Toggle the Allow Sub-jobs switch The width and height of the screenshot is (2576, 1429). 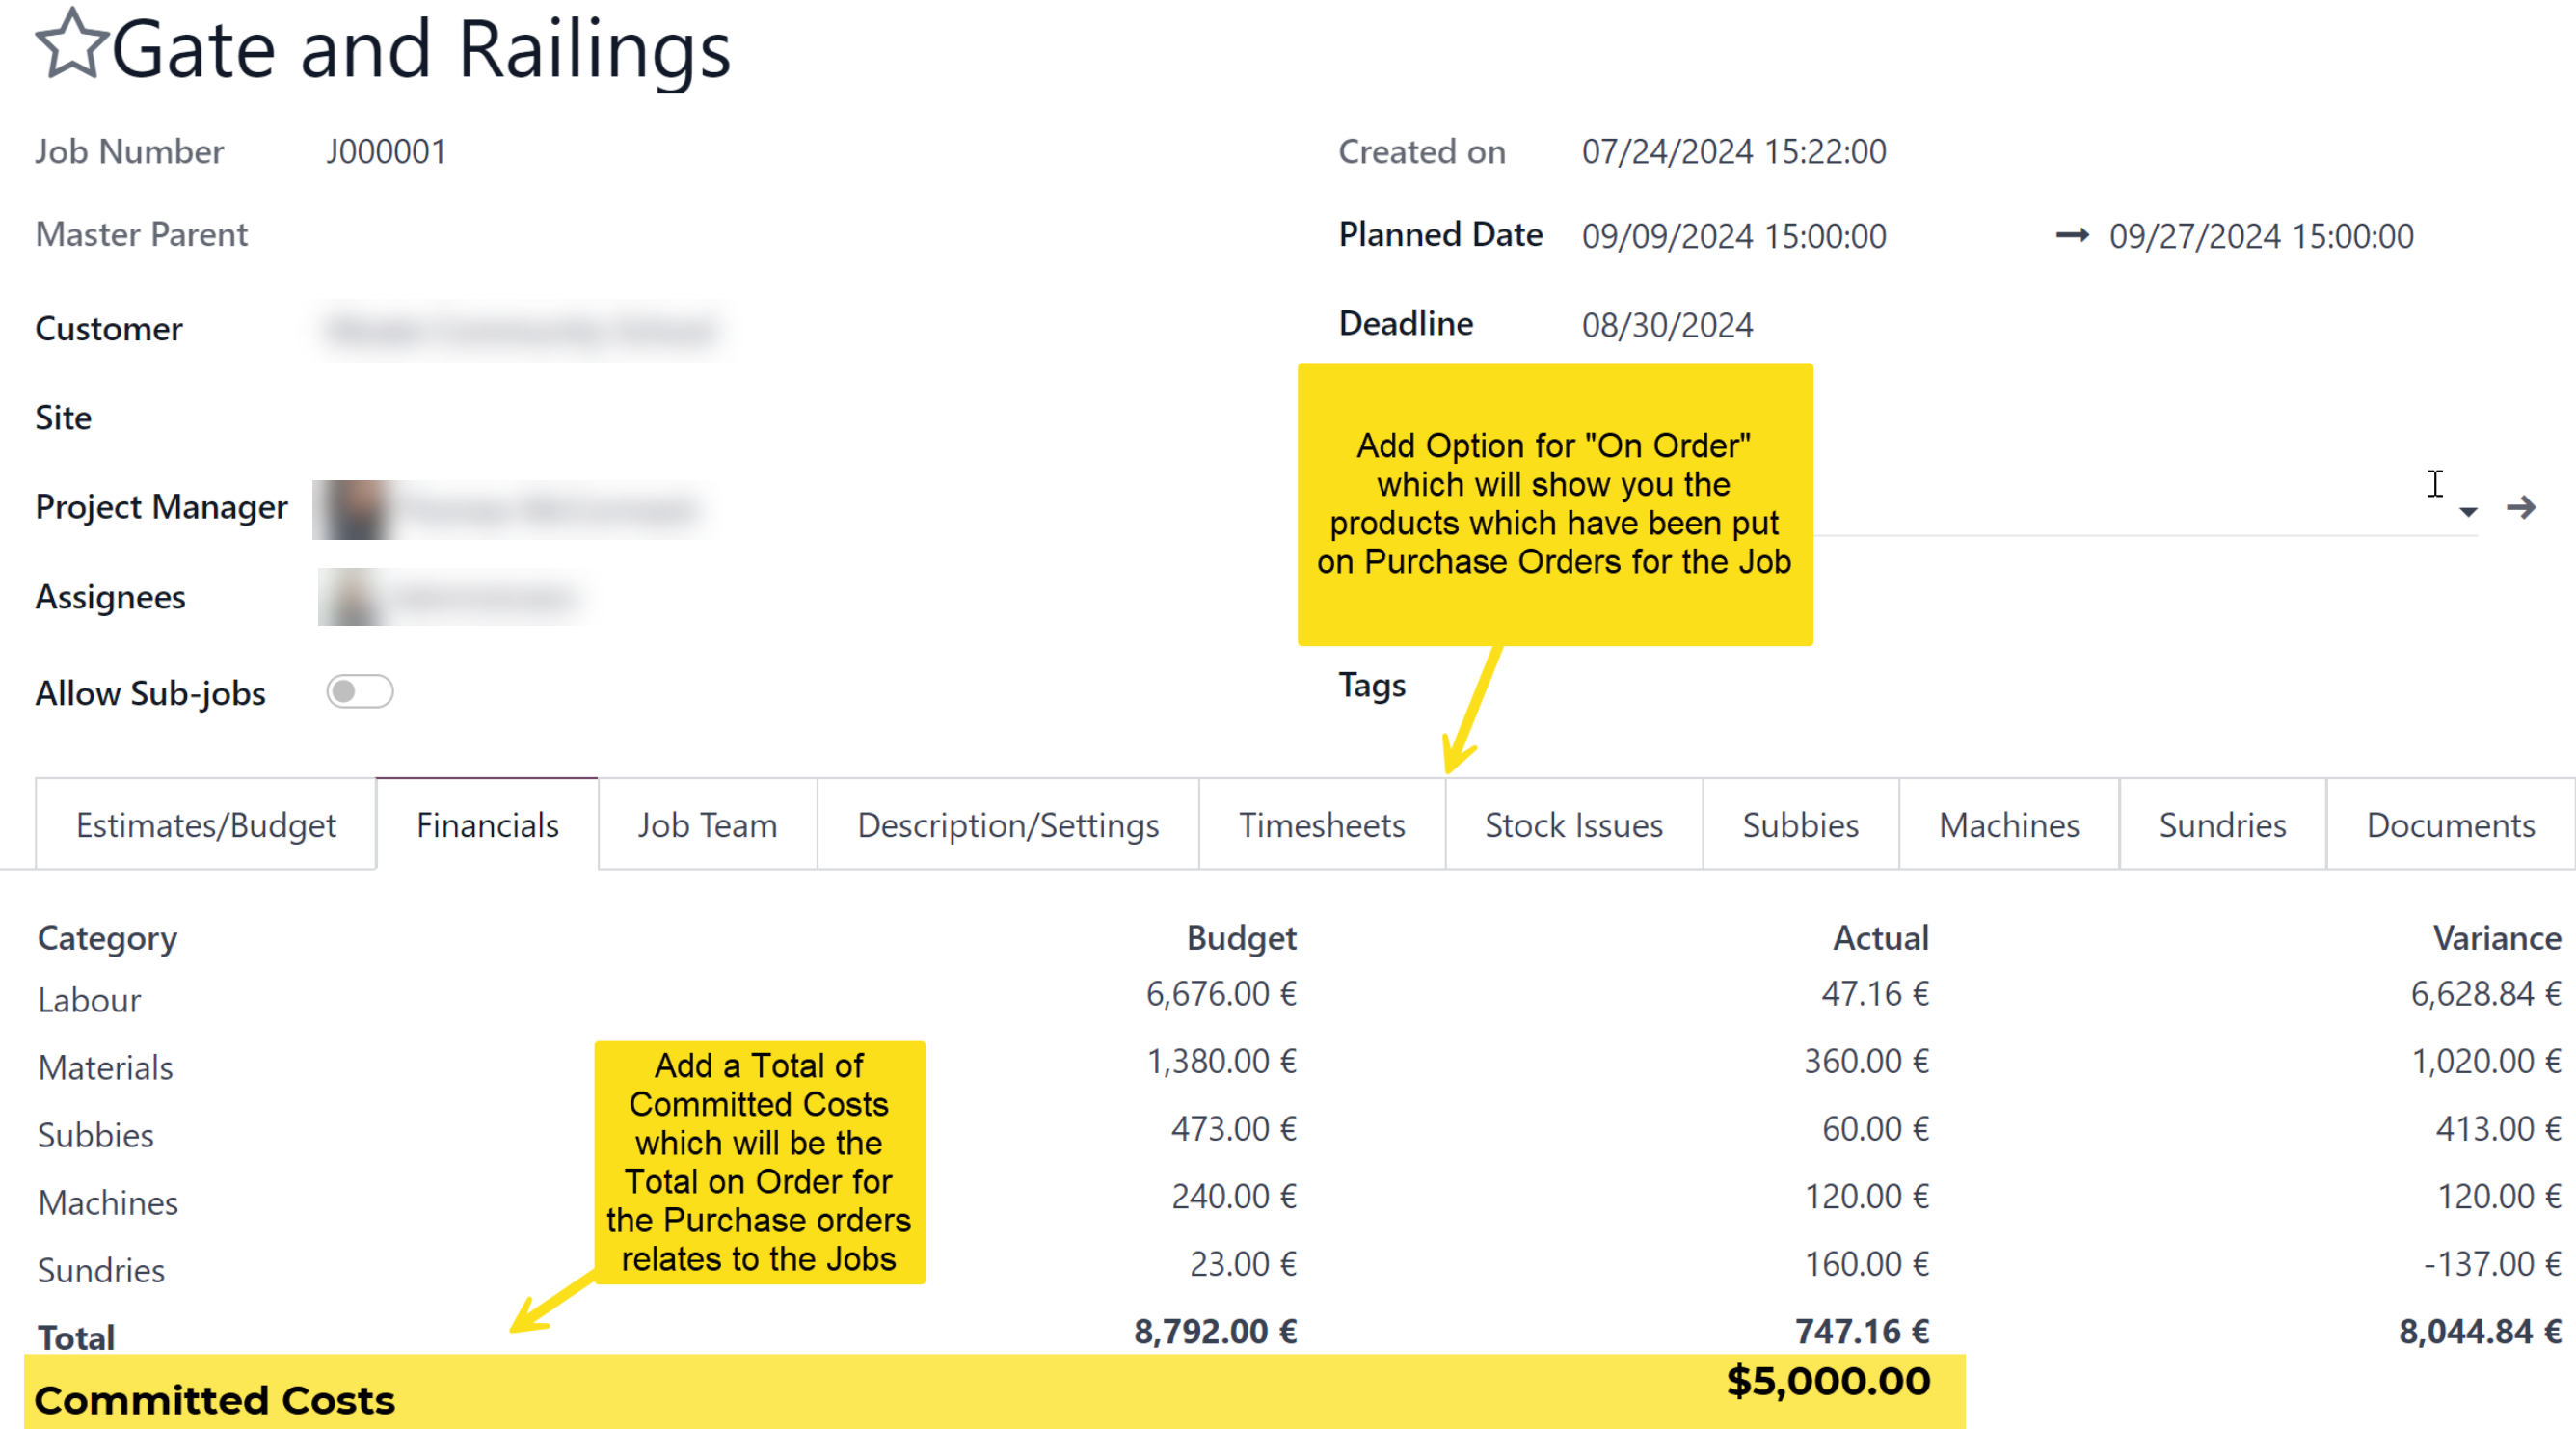(x=360, y=692)
